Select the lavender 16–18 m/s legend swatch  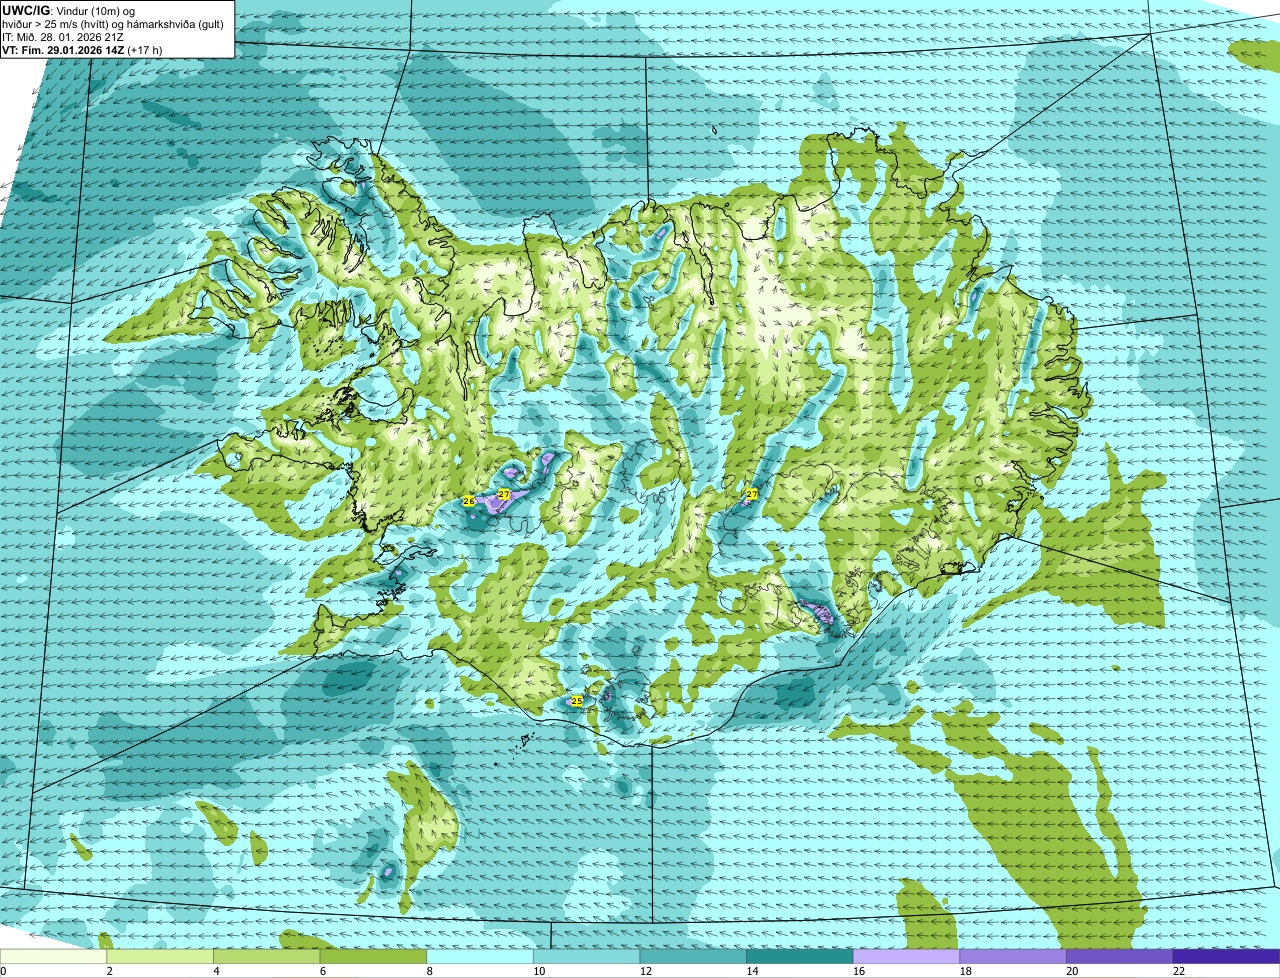coord(906,956)
